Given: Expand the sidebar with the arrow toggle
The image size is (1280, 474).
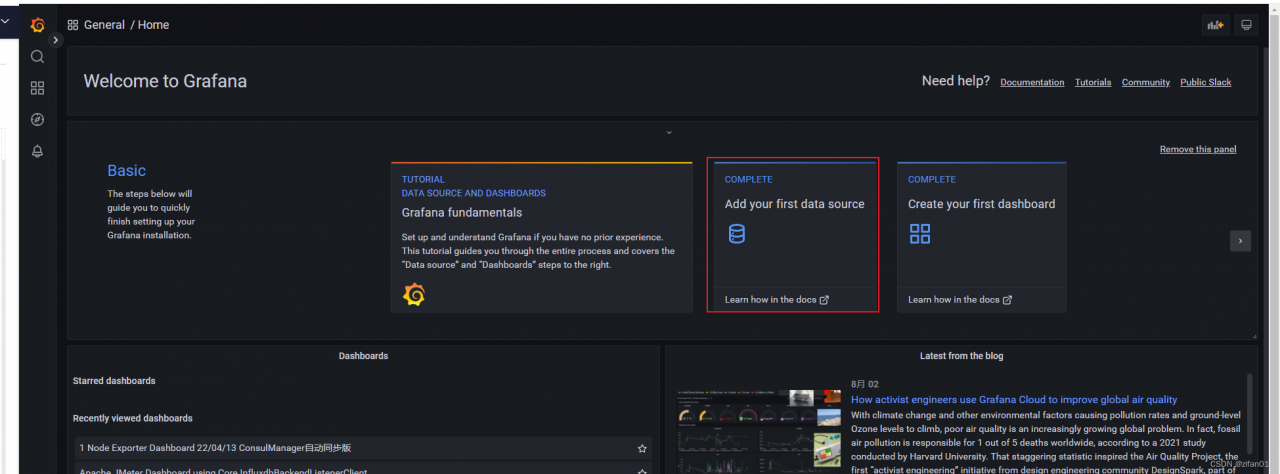Looking at the screenshot, I should click(56, 40).
